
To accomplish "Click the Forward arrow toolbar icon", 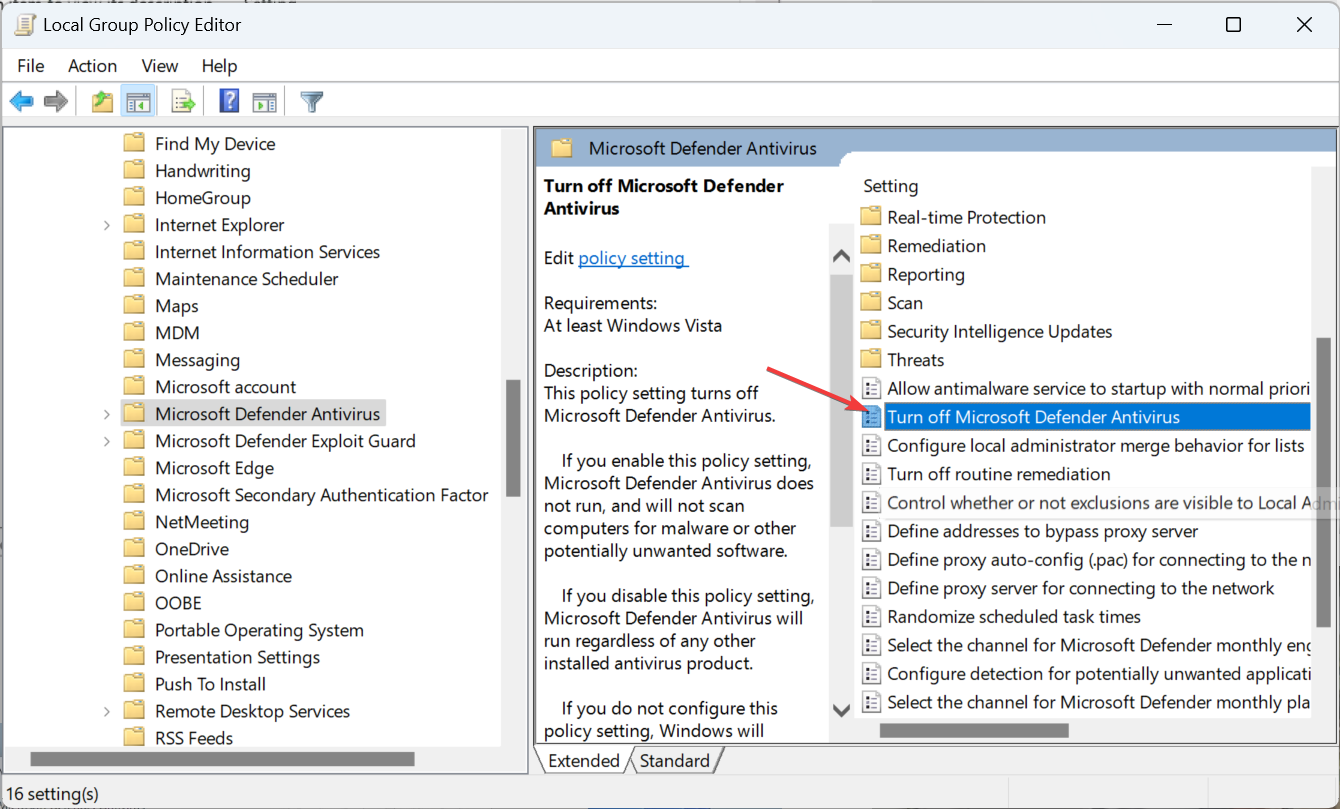I will tap(56, 101).
